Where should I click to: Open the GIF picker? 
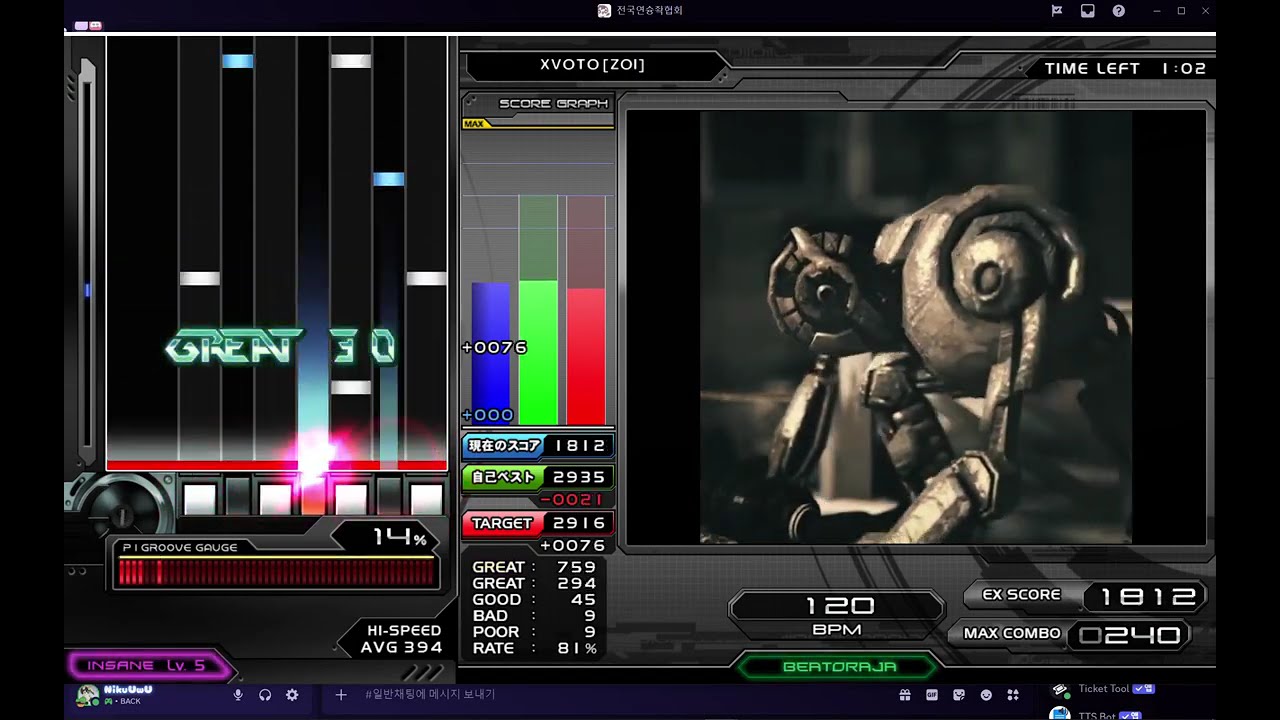click(932, 694)
